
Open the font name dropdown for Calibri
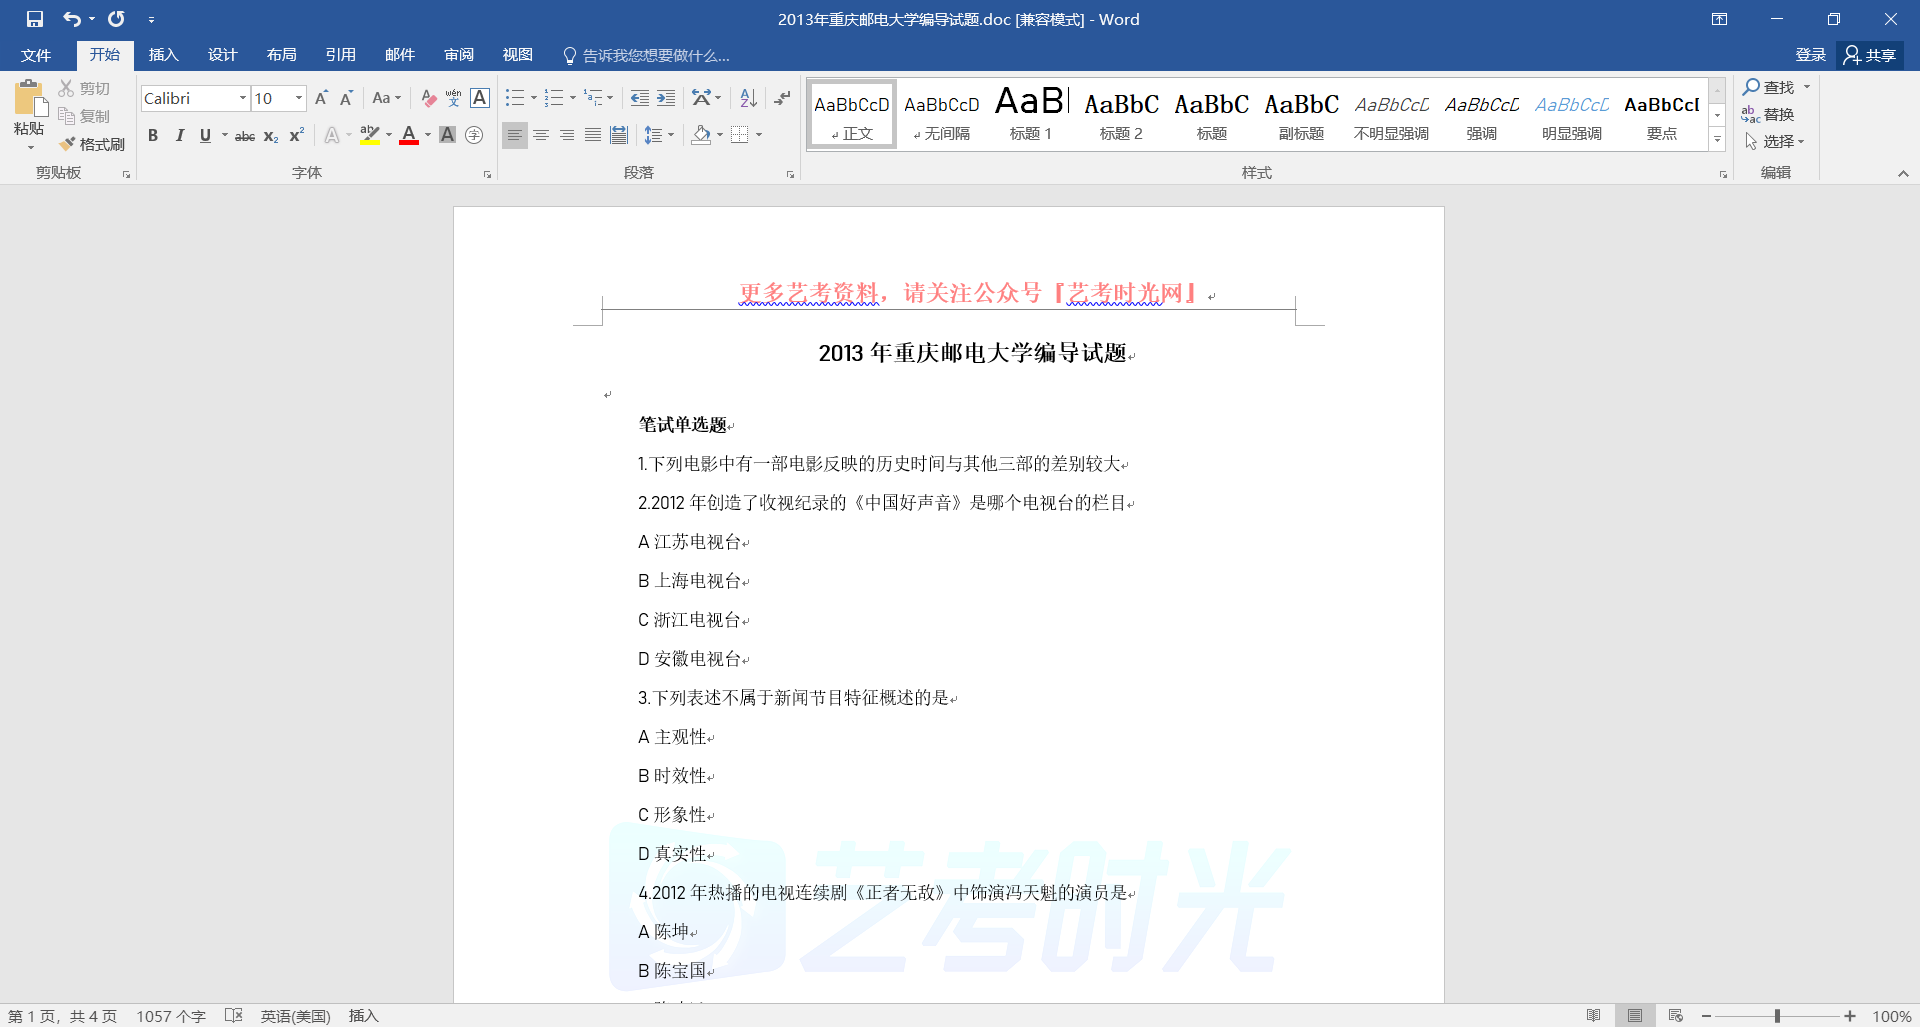point(242,98)
